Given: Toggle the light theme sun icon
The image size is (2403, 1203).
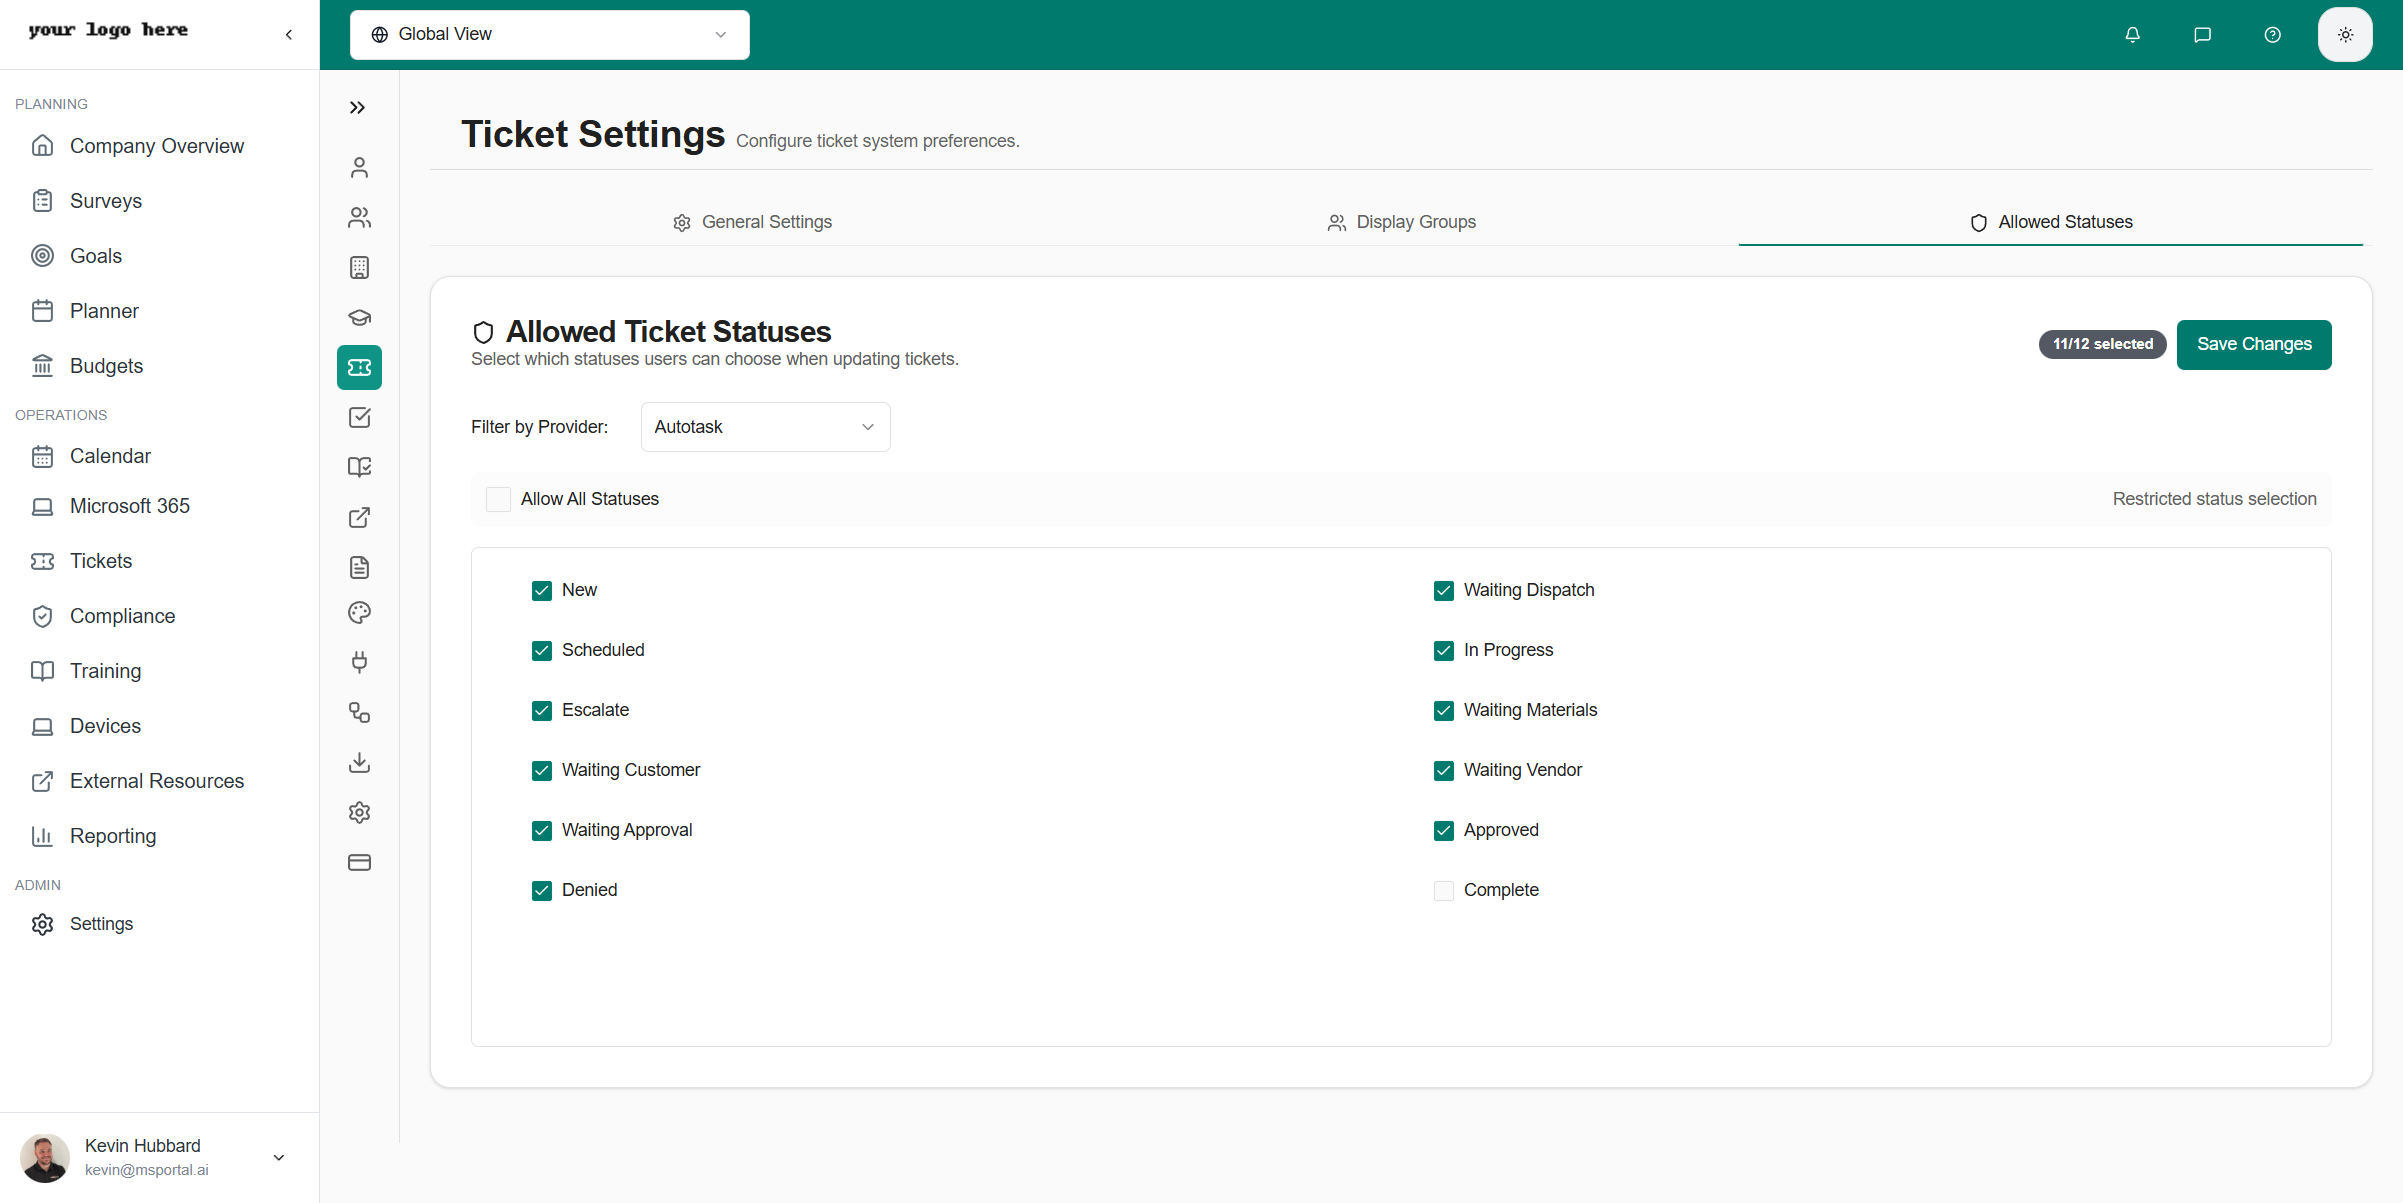Looking at the screenshot, I should coord(2345,35).
